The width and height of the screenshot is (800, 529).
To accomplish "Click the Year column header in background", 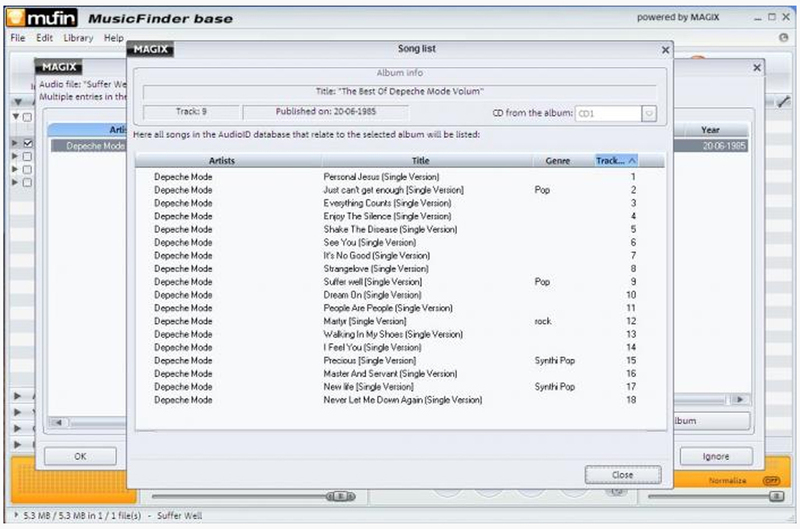I will [710, 130].
